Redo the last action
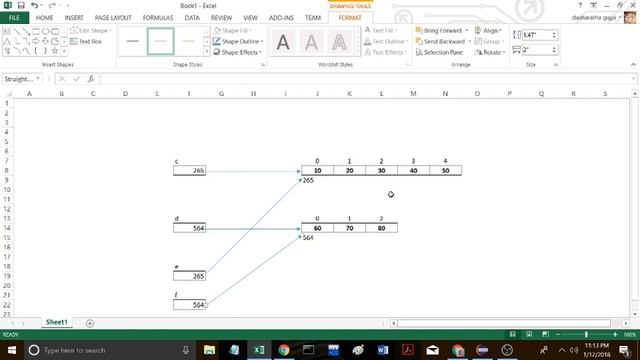This screenshot has width=640, height=360. (52, 6)
